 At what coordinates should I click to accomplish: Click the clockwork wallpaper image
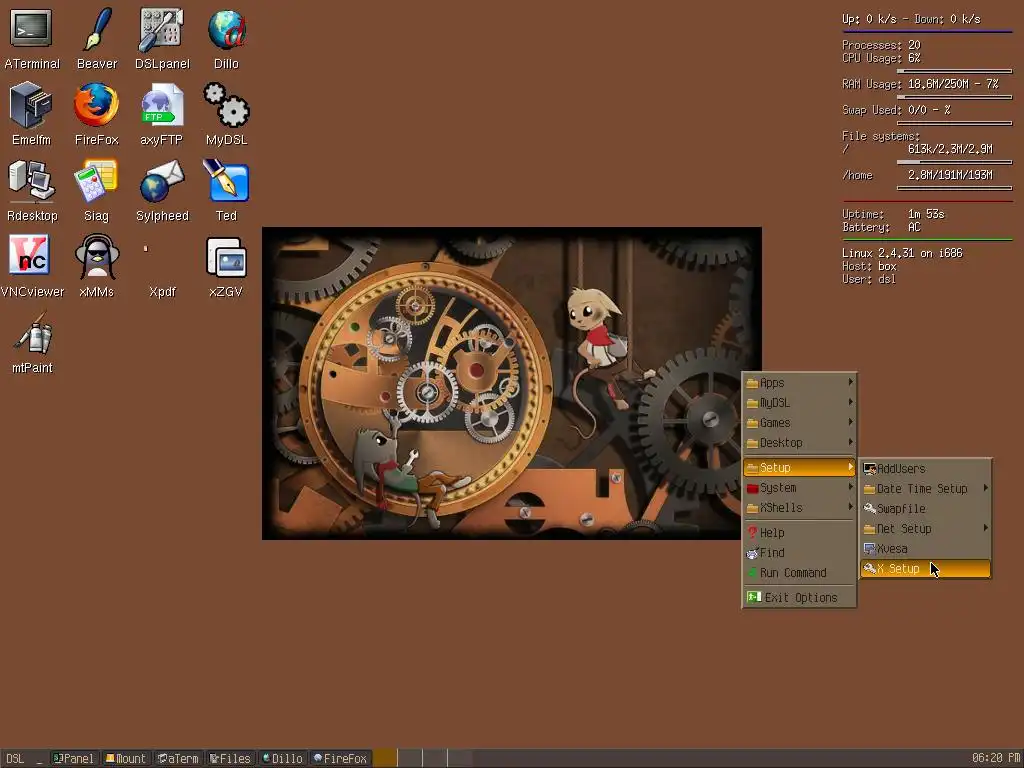click(511, 383)
